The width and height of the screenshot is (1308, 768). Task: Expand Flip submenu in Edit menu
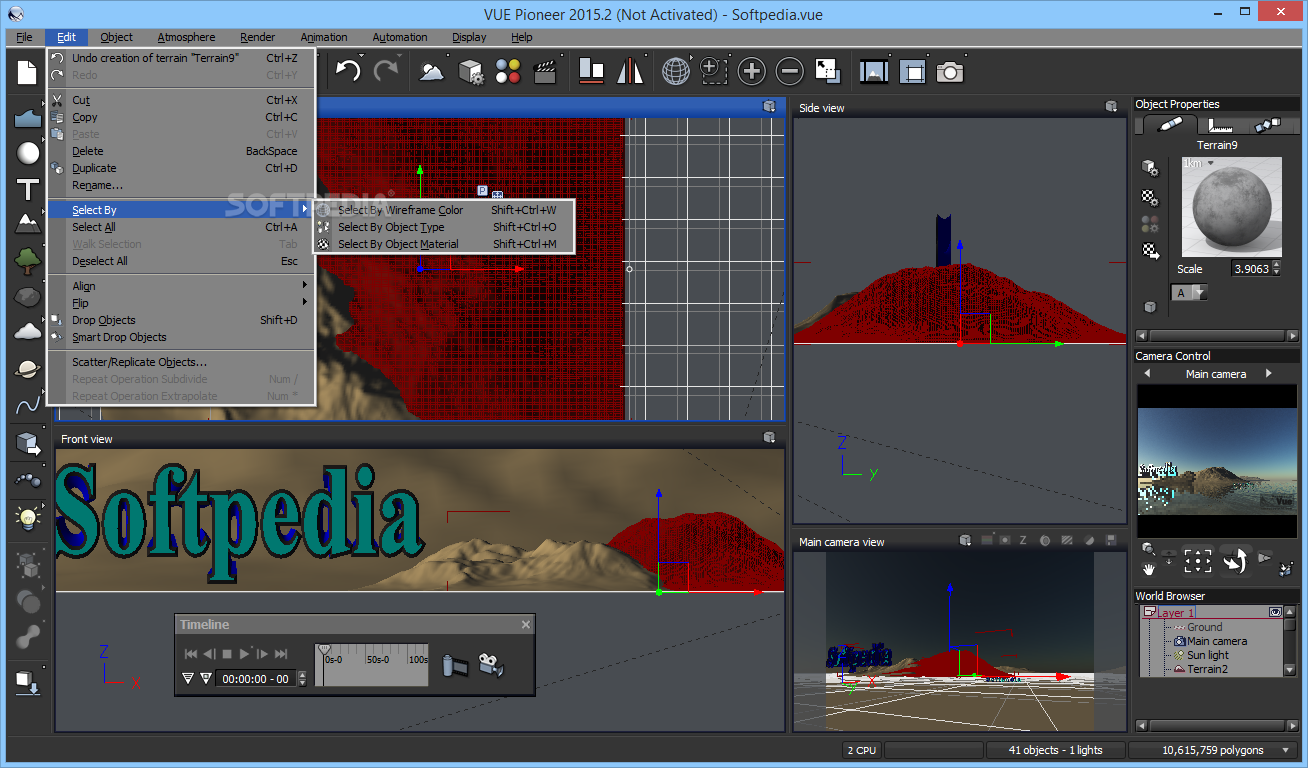[181, 303]
